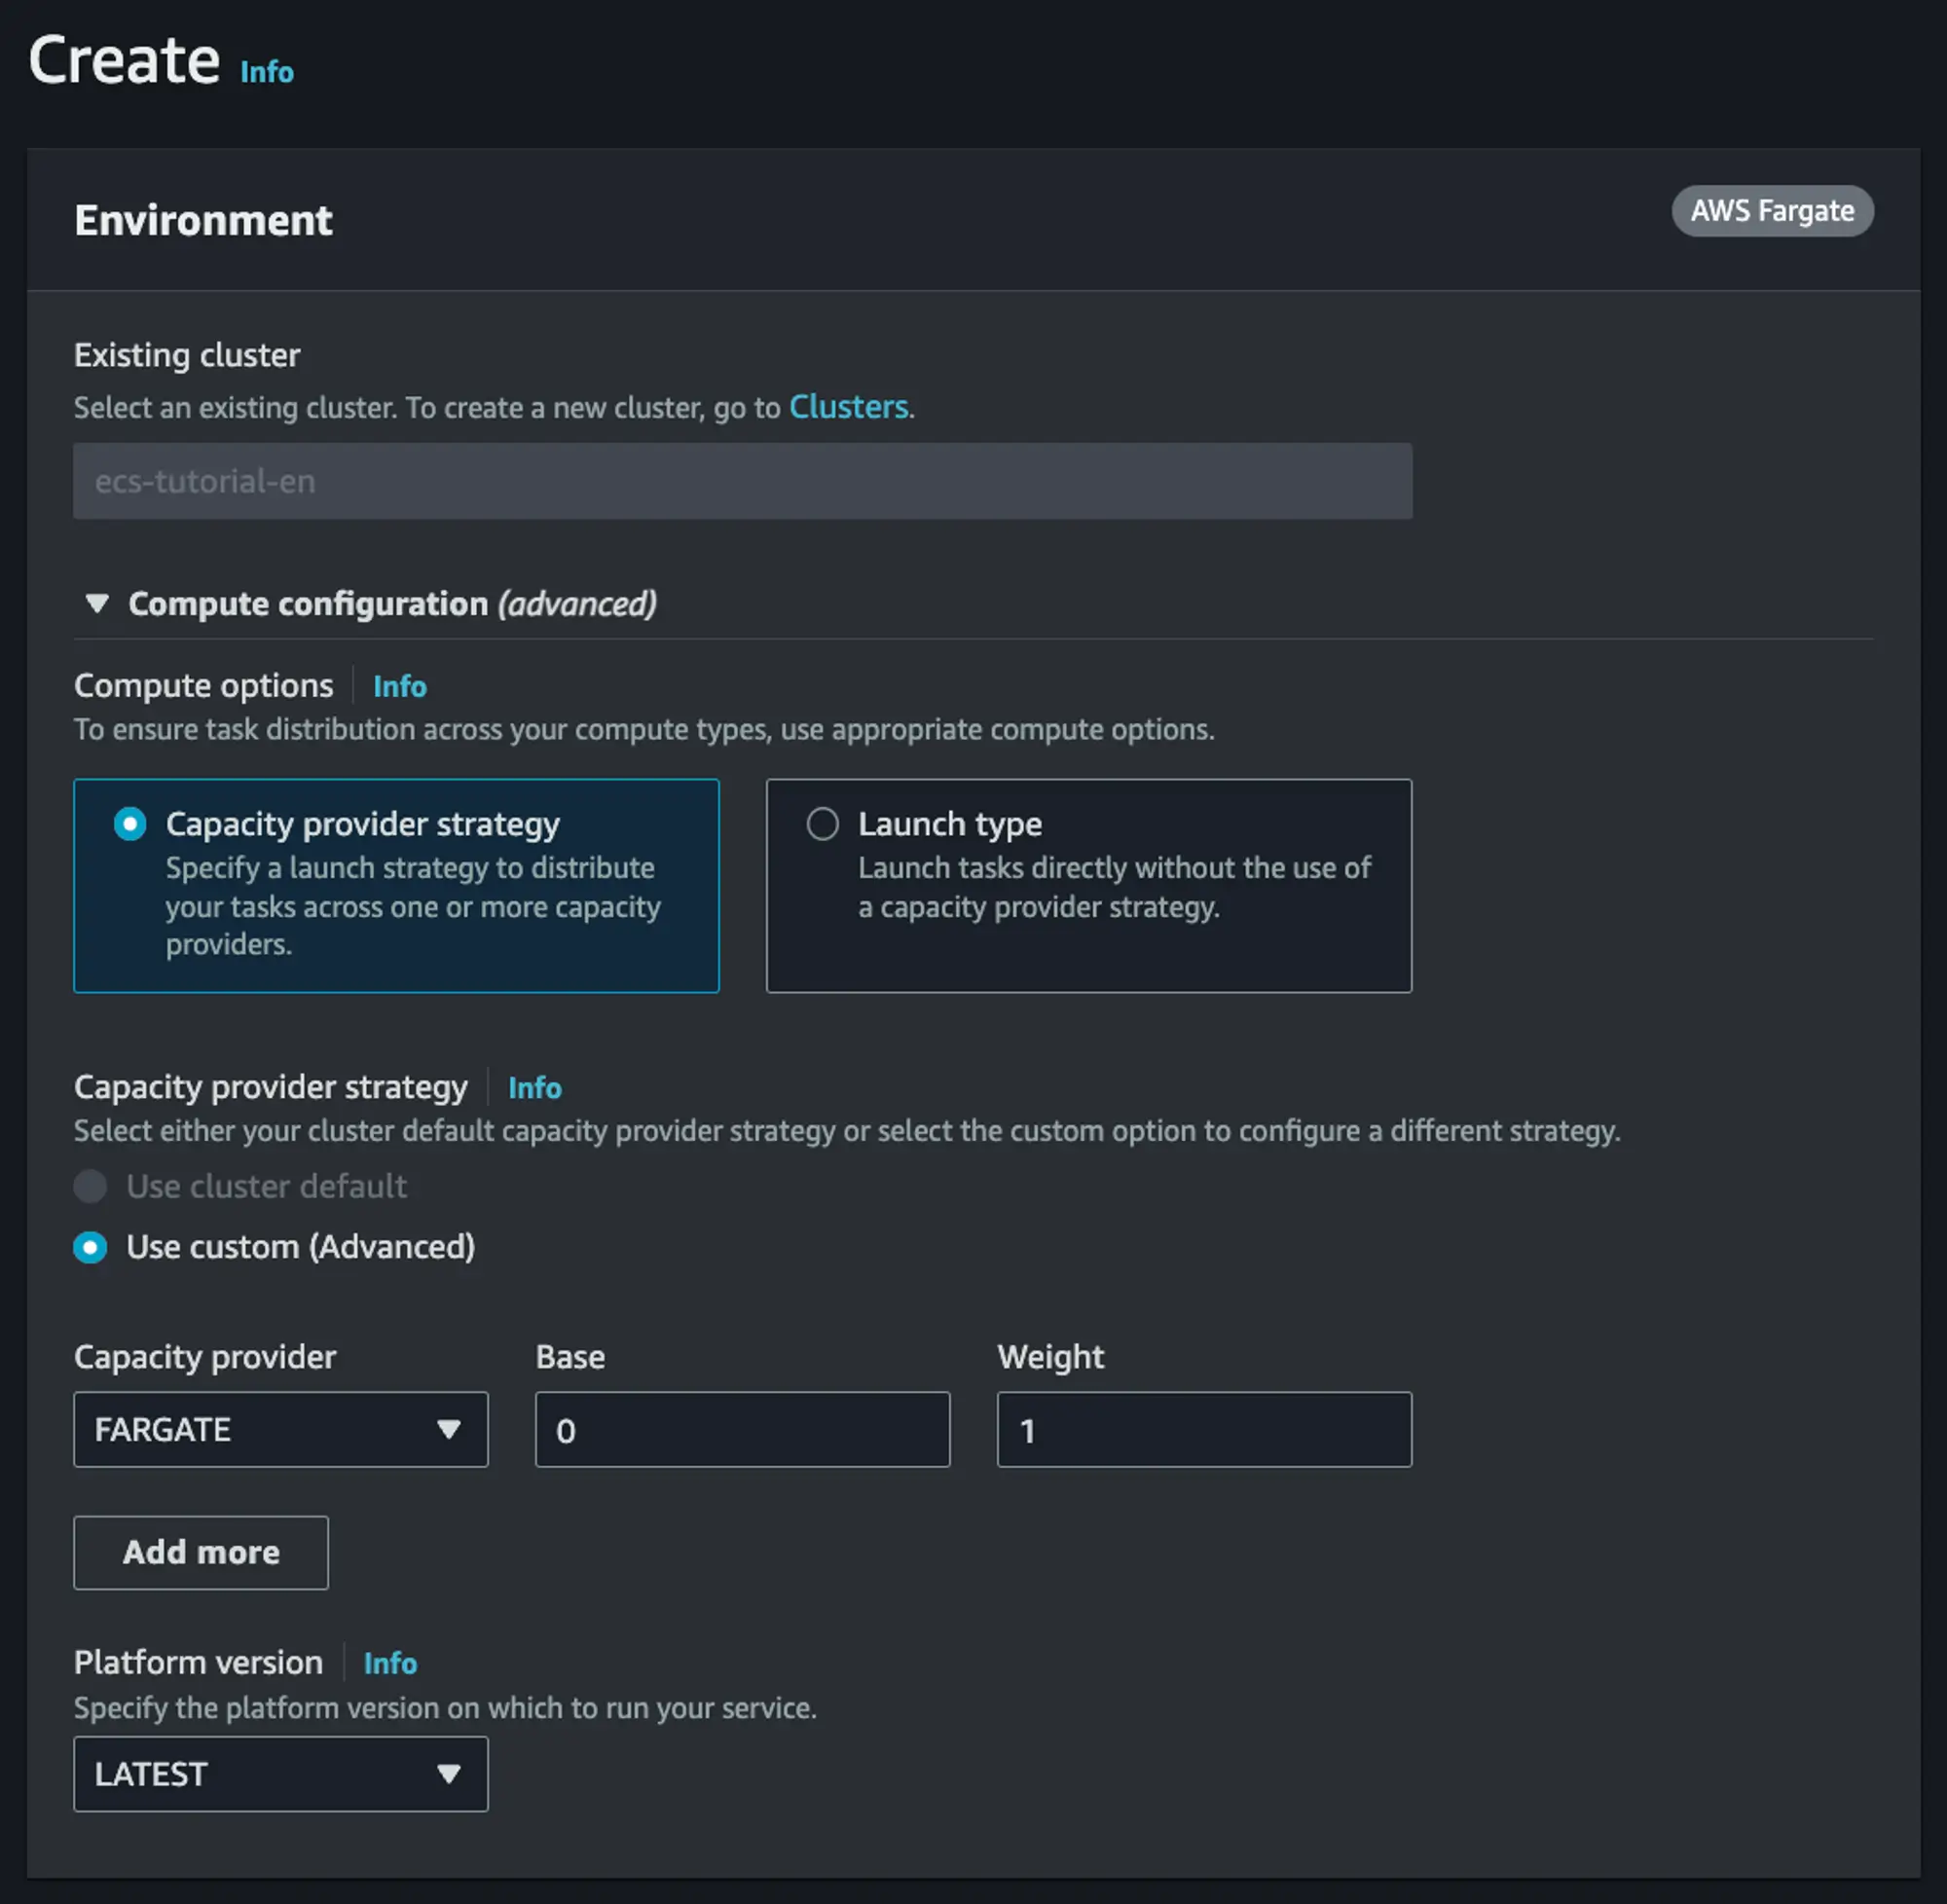The image size is (1947, 1904).
Task: Select the Launch type option
Action: pyautogui.click(x=823, y=824)
